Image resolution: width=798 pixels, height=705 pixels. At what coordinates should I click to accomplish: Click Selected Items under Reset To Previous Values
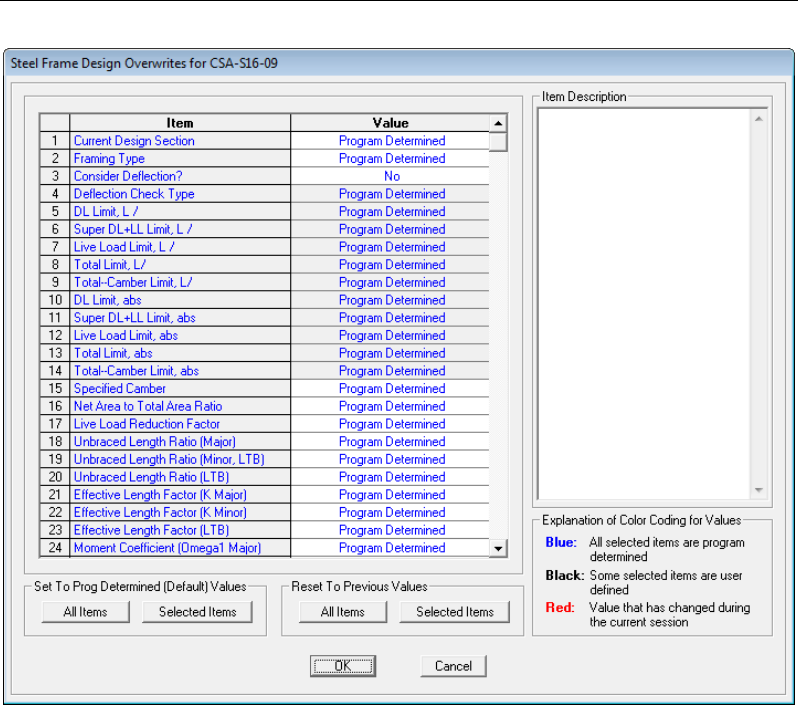[x=454, y=612]
